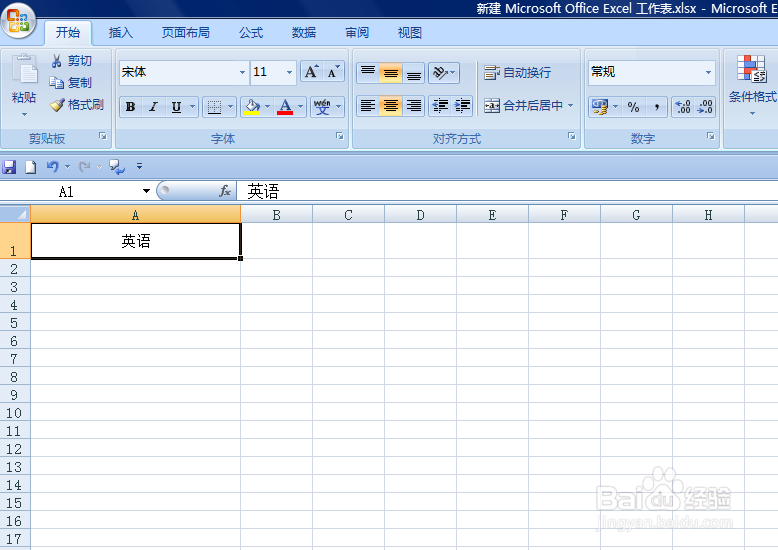778x550 pixels.
Task: Switch to the 开始 tab
Action: (68, 33)
